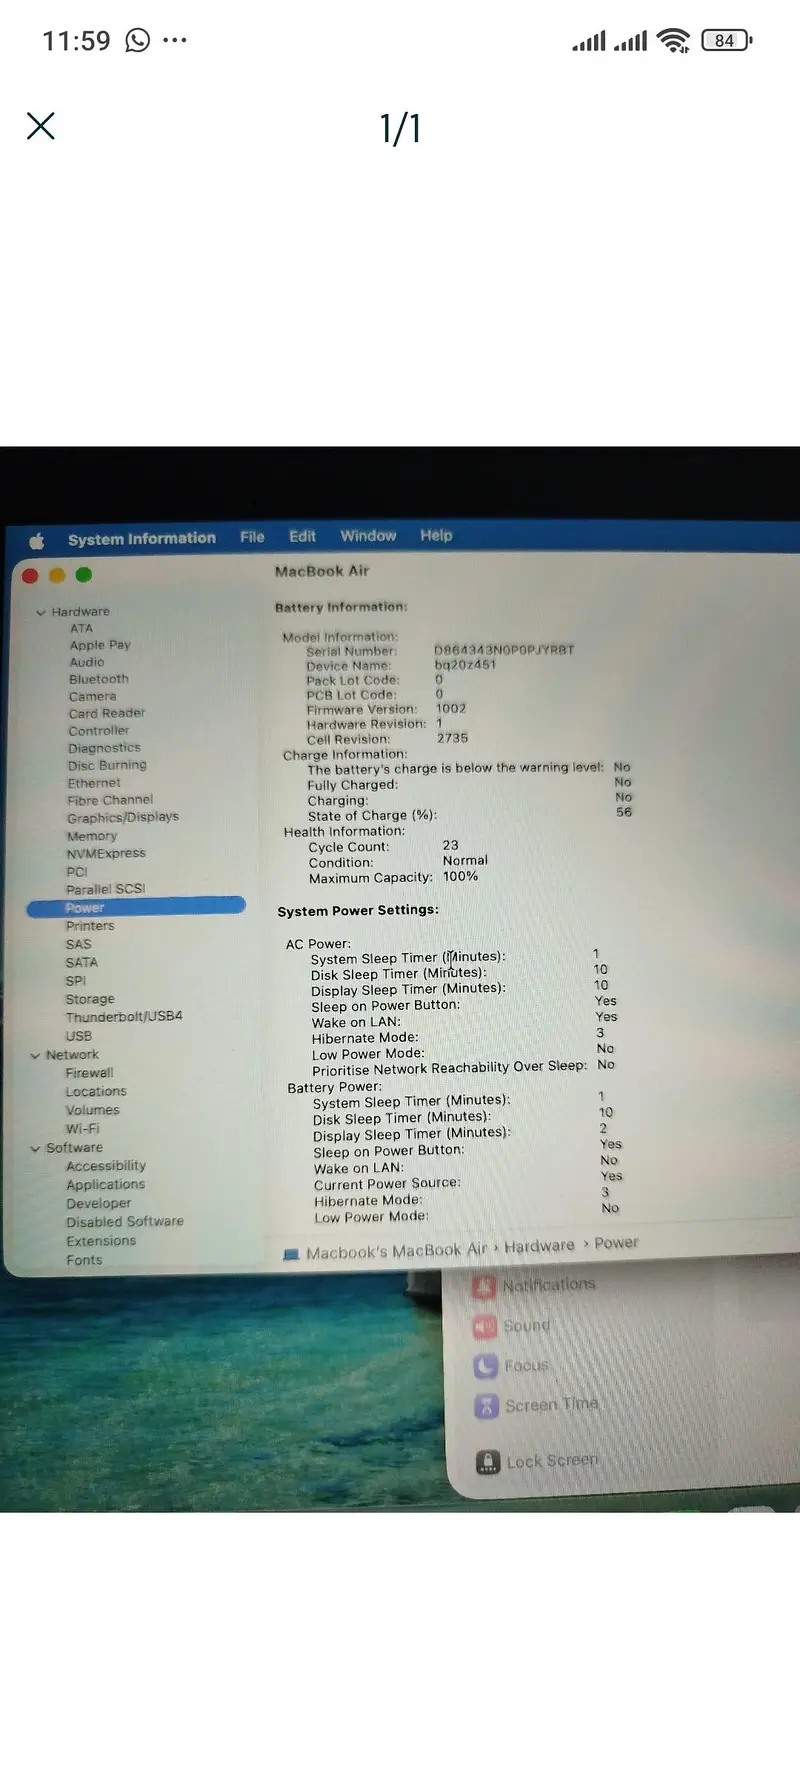This screenshot has width=800, height=1777.
Task: Click Hardware in the path bar
Action: [539, 1246]
